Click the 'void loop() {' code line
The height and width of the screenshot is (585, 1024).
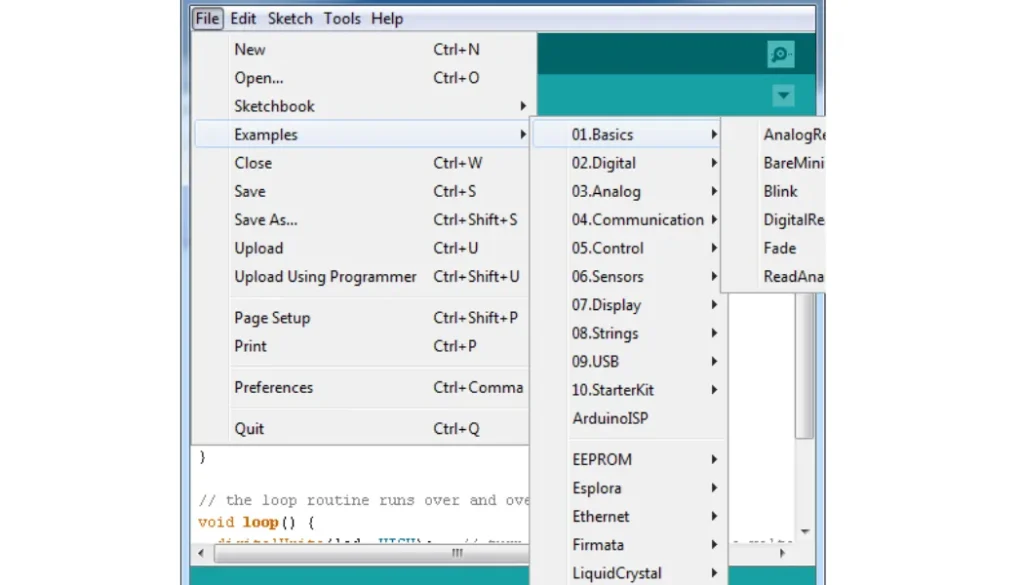pos(256,522)
